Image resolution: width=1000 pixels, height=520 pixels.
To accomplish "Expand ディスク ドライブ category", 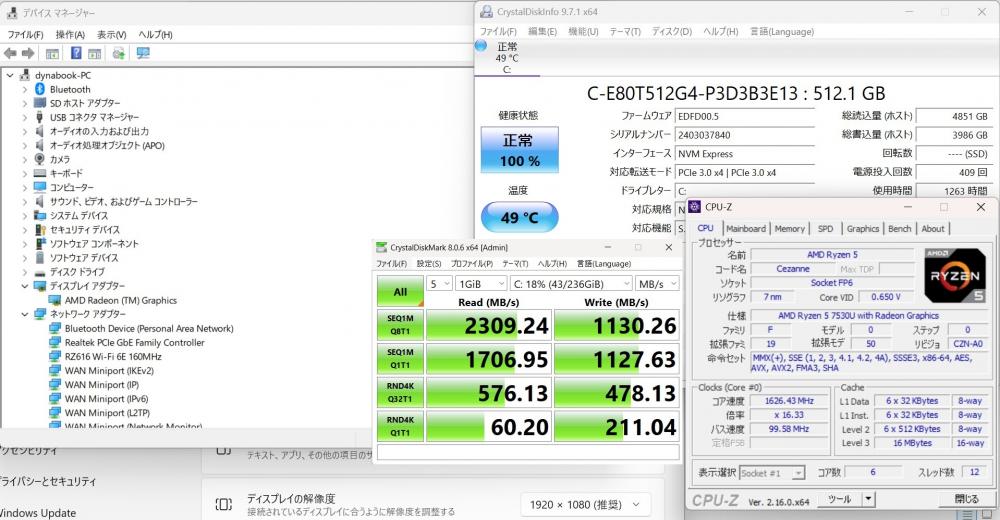I will click(x=25, y=272).
